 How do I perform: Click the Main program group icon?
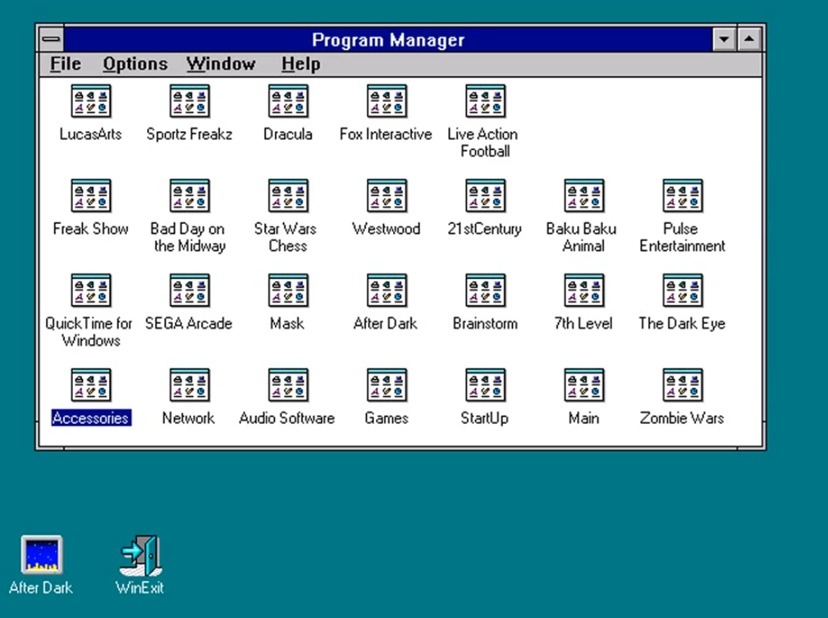(x=584, y=385)
